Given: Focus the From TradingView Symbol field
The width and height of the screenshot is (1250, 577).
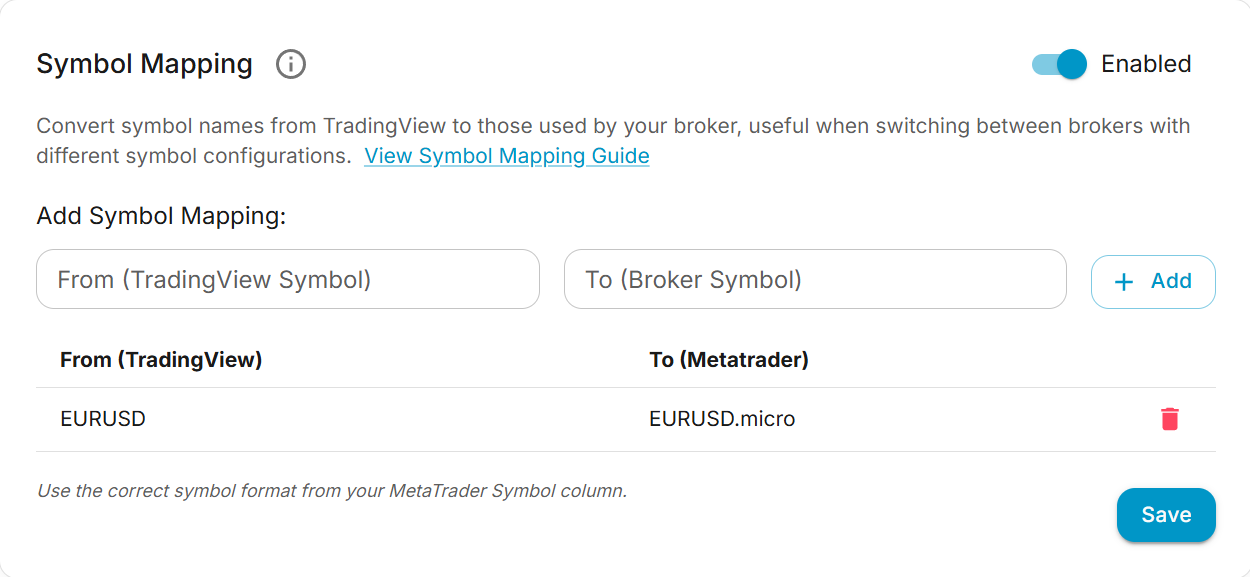Looking at the screenshot, I should 287,279.
